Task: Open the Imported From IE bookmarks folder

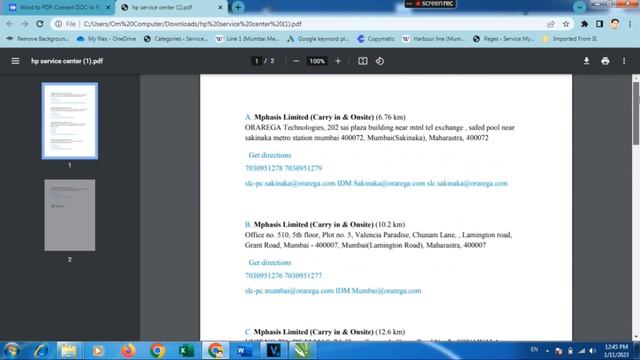Action: pos(569,39)
